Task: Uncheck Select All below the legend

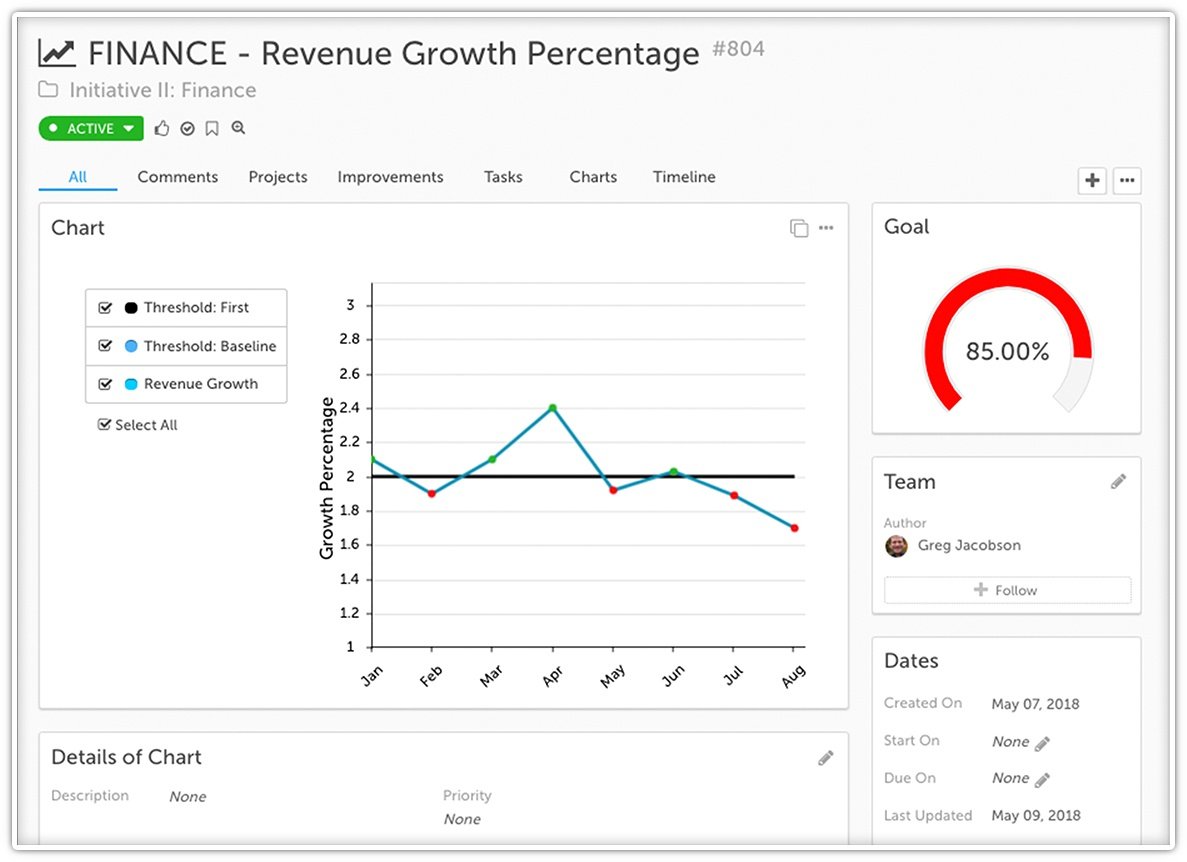Action: (105, 424)
